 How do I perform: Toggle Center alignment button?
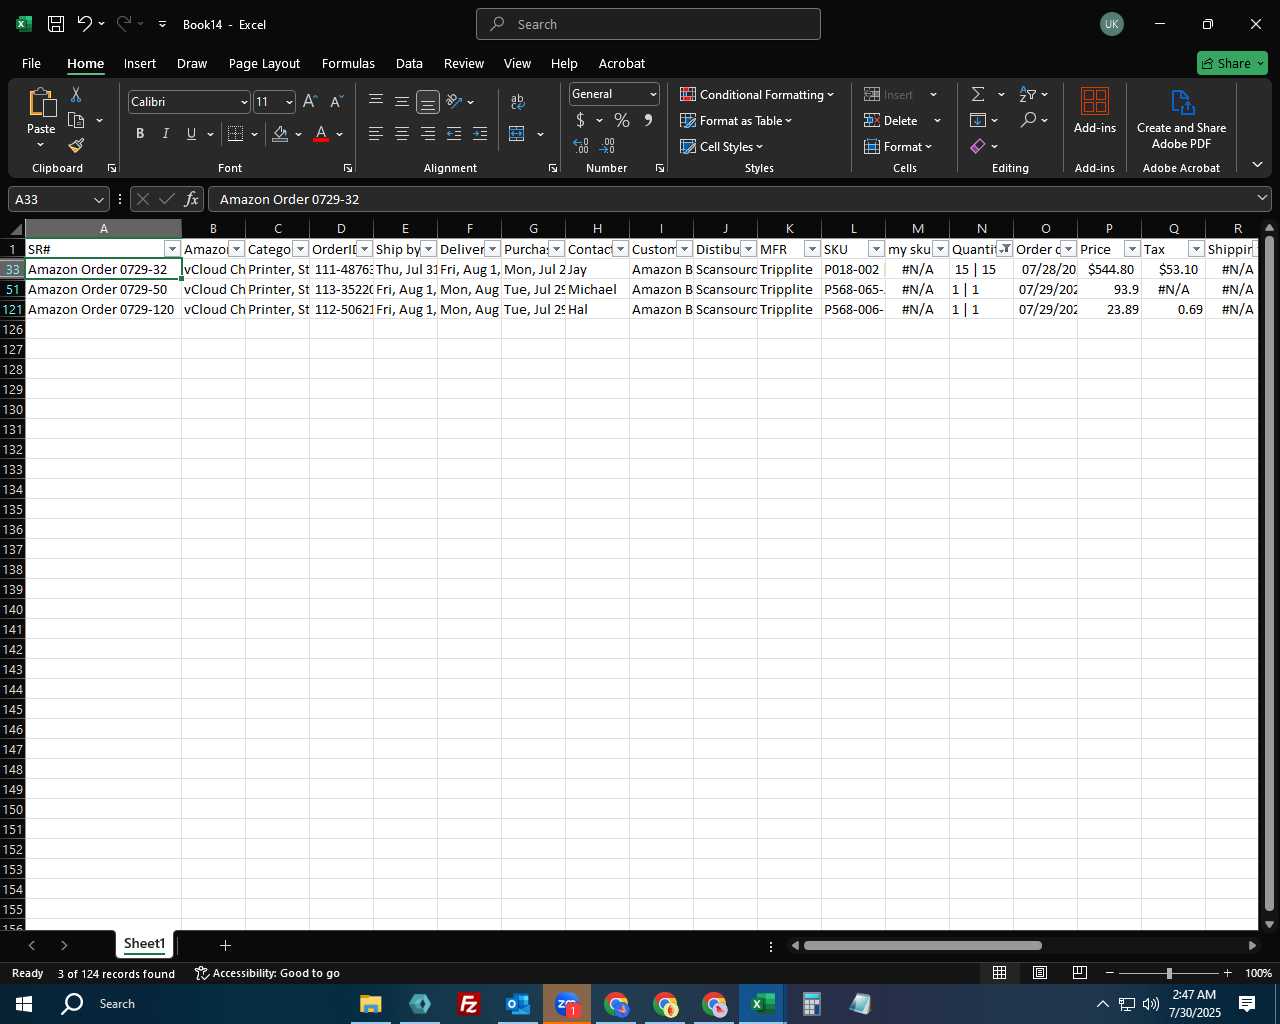(x=402, y=134)
